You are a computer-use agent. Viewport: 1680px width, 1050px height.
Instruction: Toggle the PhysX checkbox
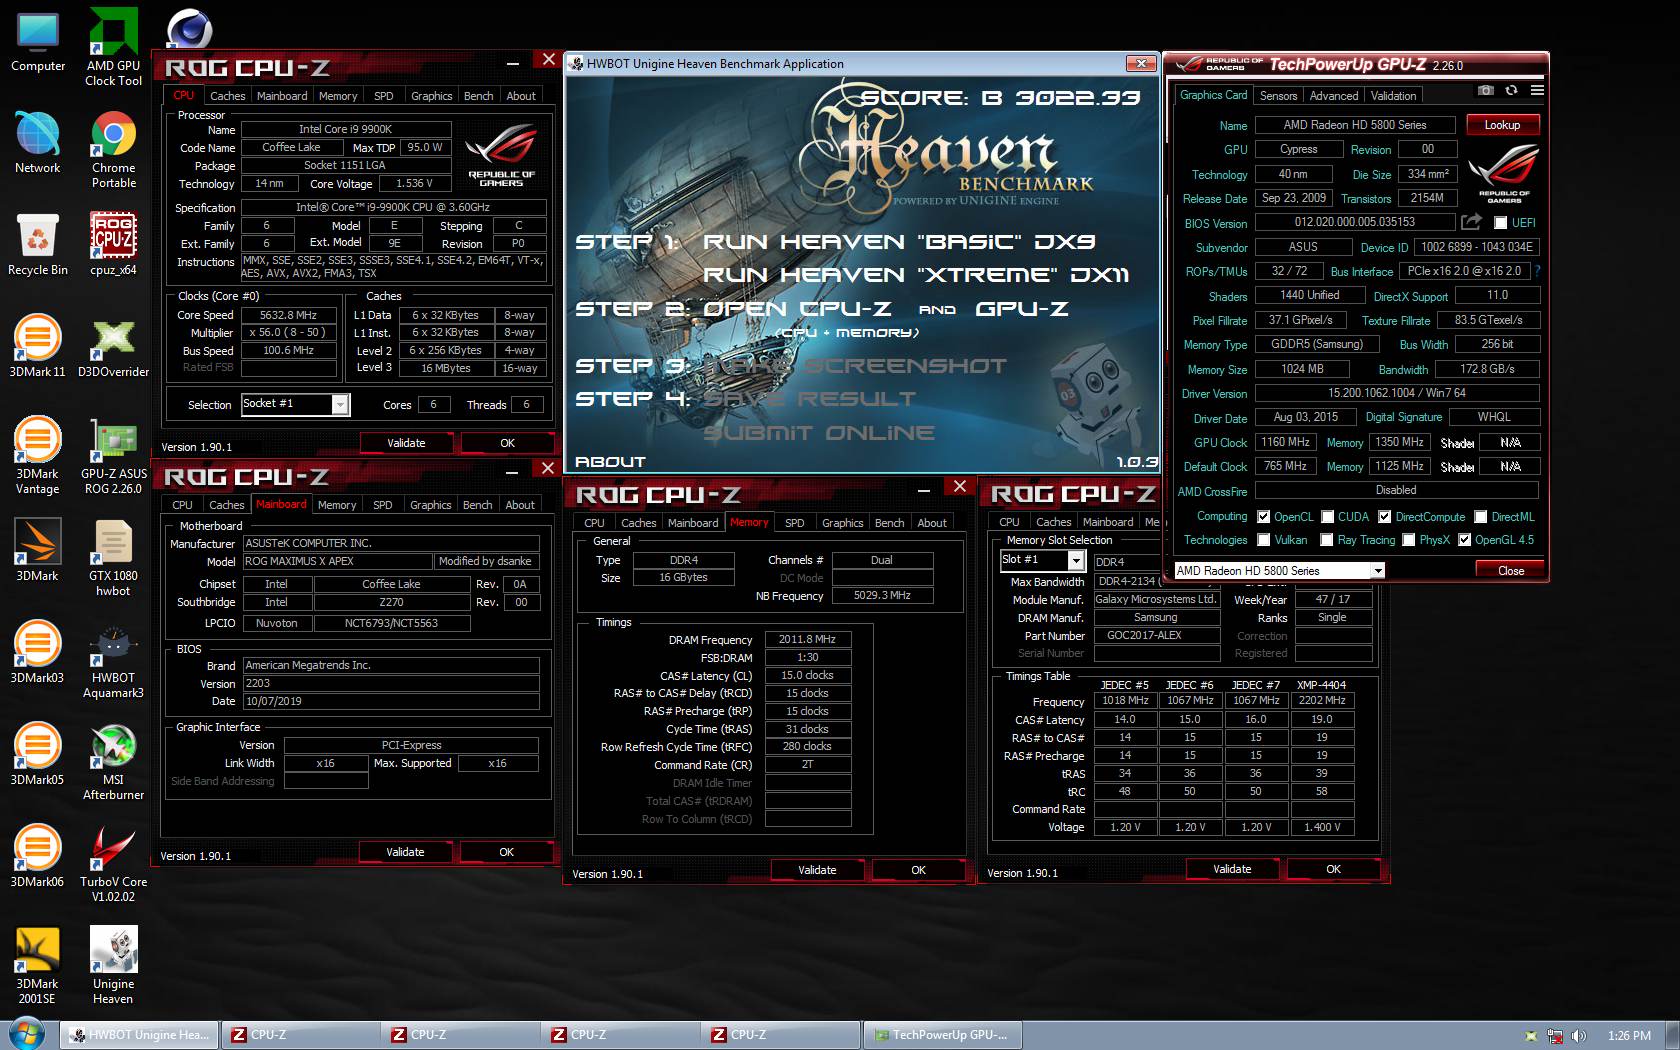1409,540
